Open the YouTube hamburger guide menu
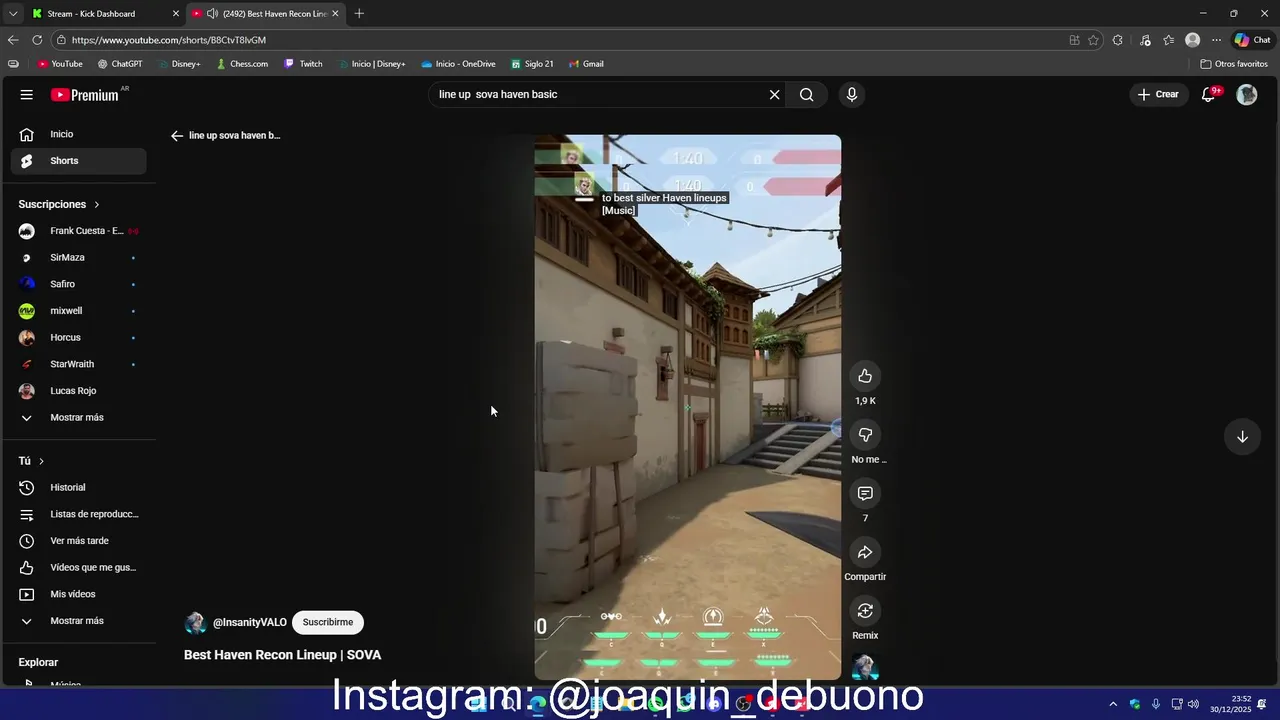This screenshot has width=1280, height=720. tap(27, 95)
